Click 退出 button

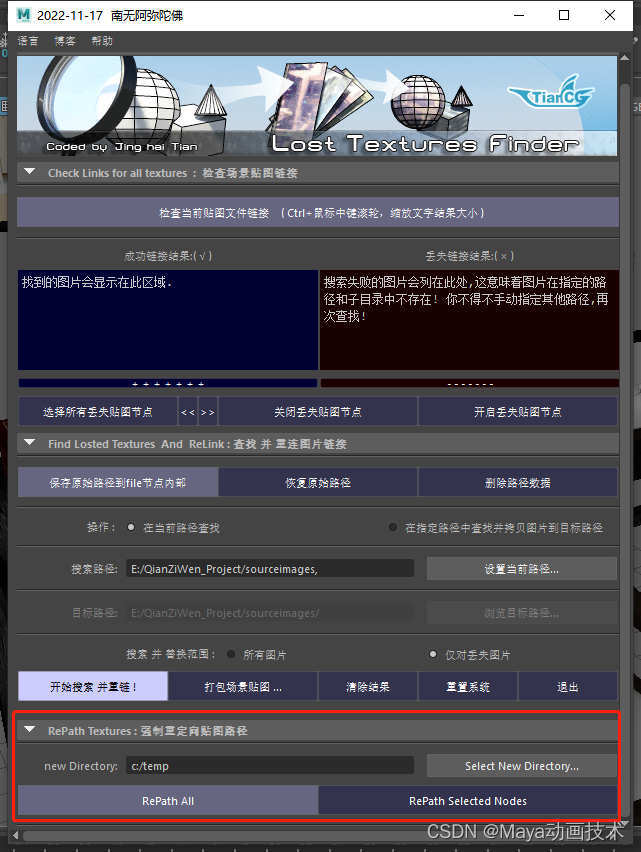[x=568, y=686]
